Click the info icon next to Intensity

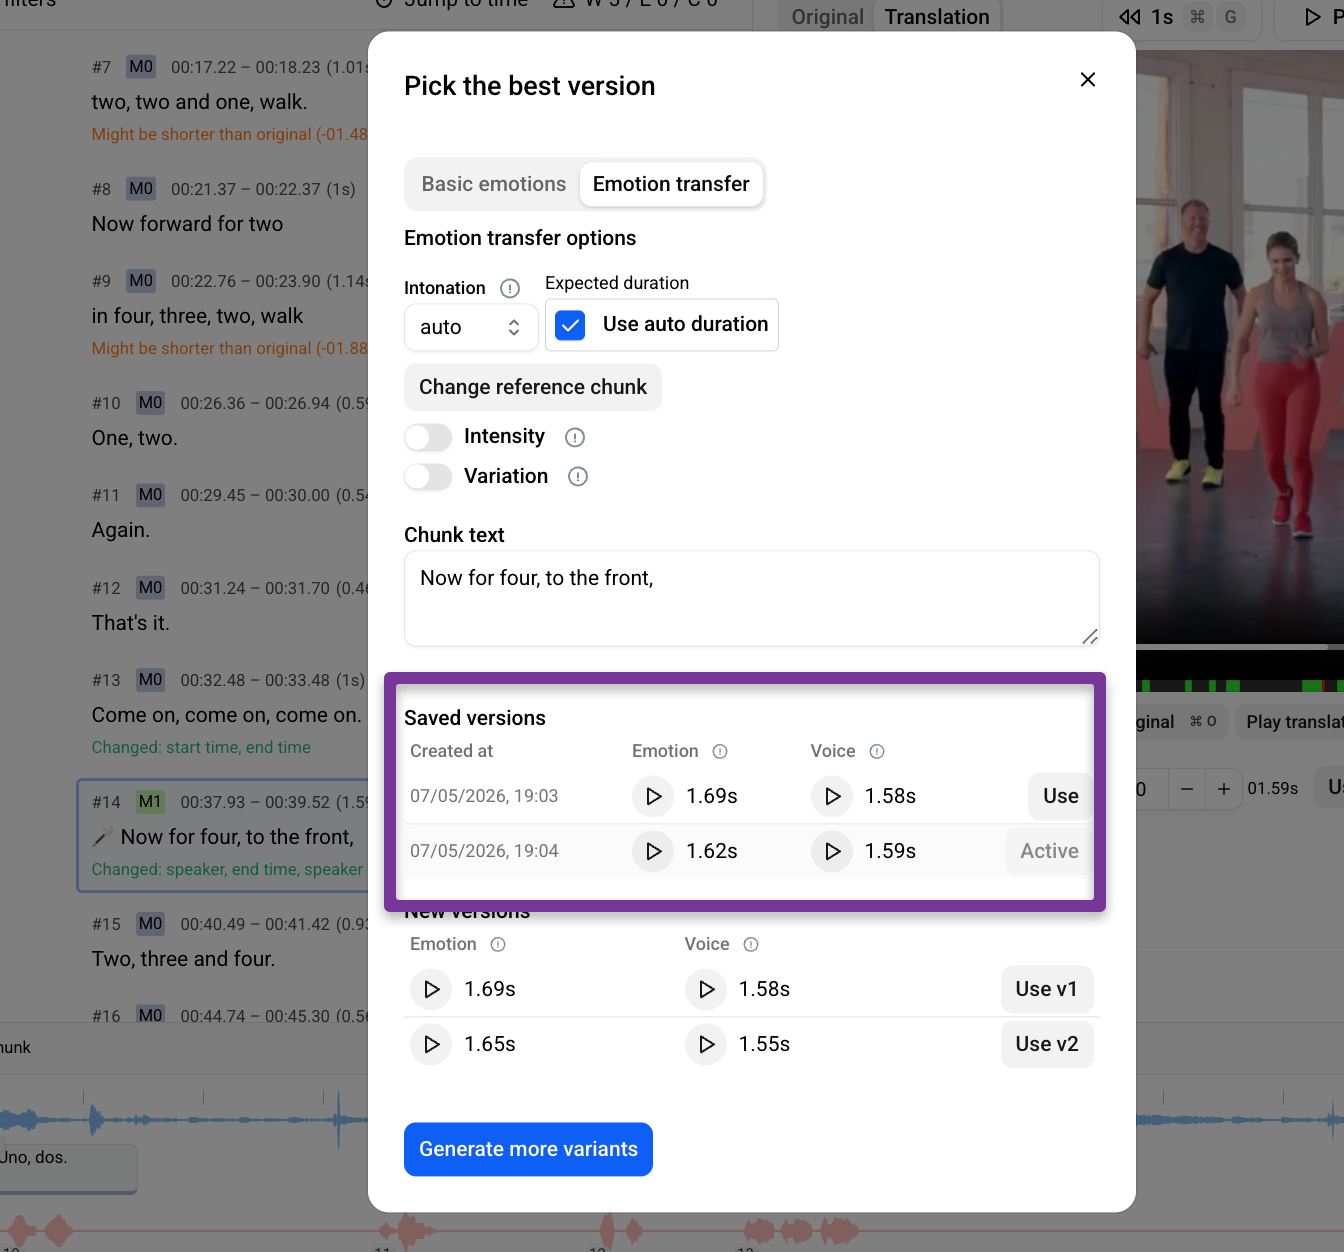575,437
